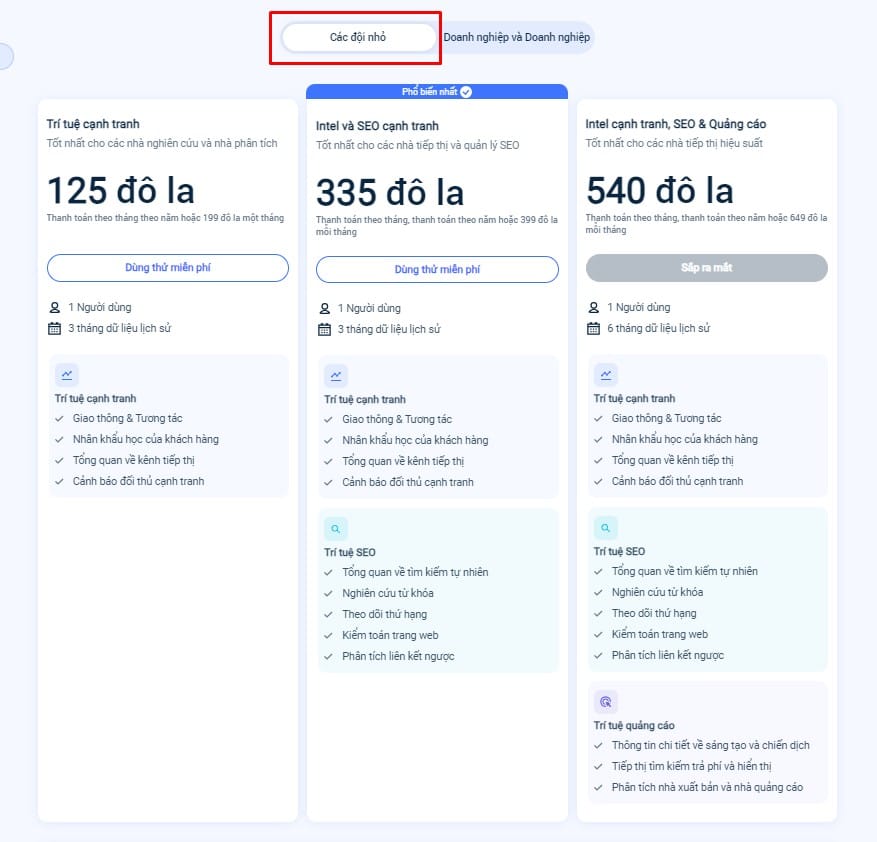Select the chart icon on the 540 đô la plan

pyautogui.click(x=605, y=374)
